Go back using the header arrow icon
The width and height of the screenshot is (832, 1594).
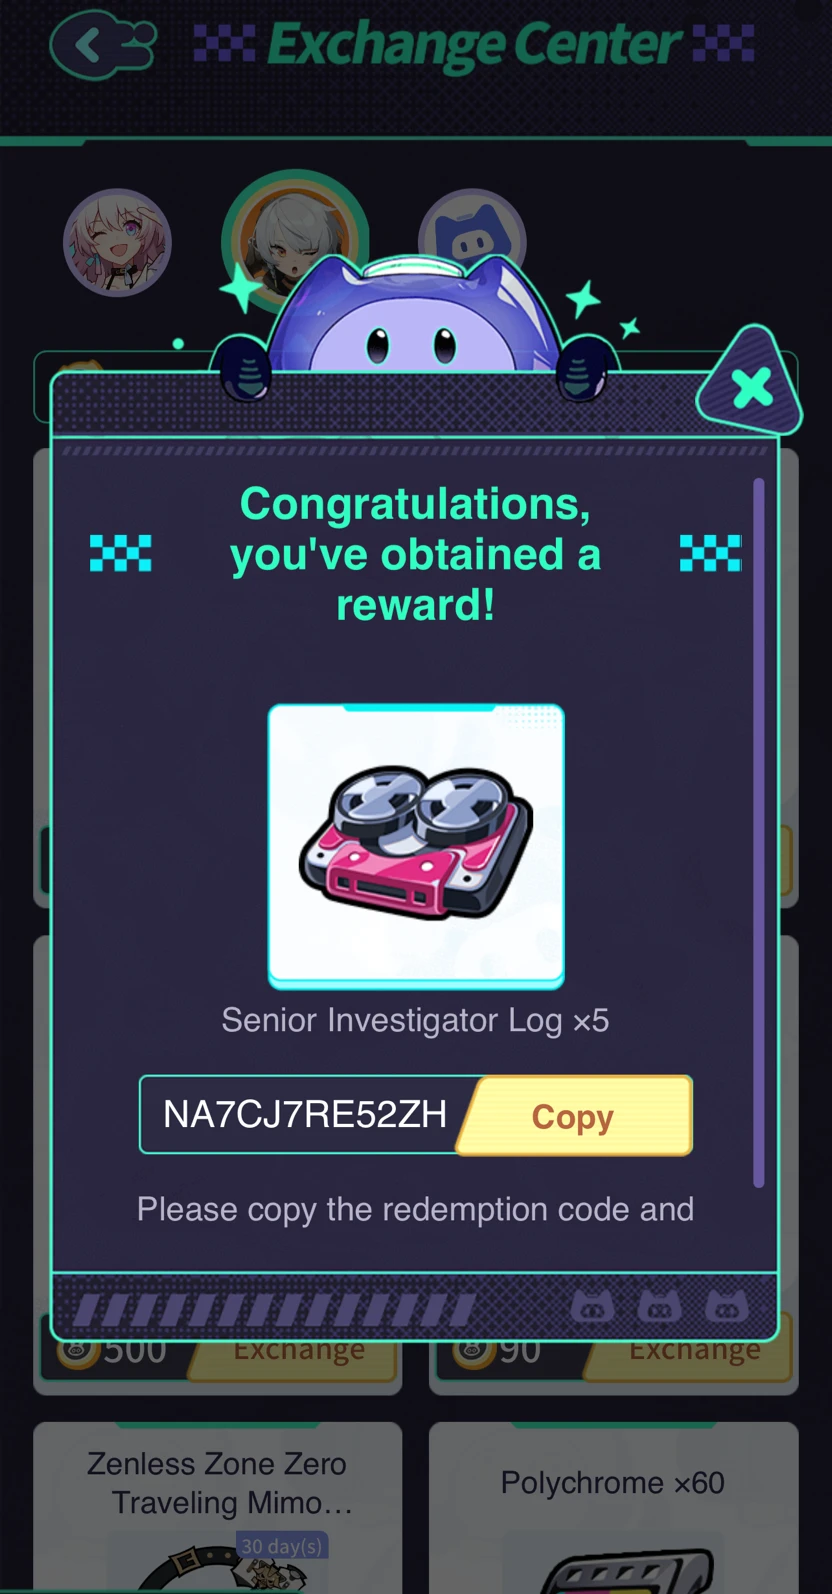(102, 46)
